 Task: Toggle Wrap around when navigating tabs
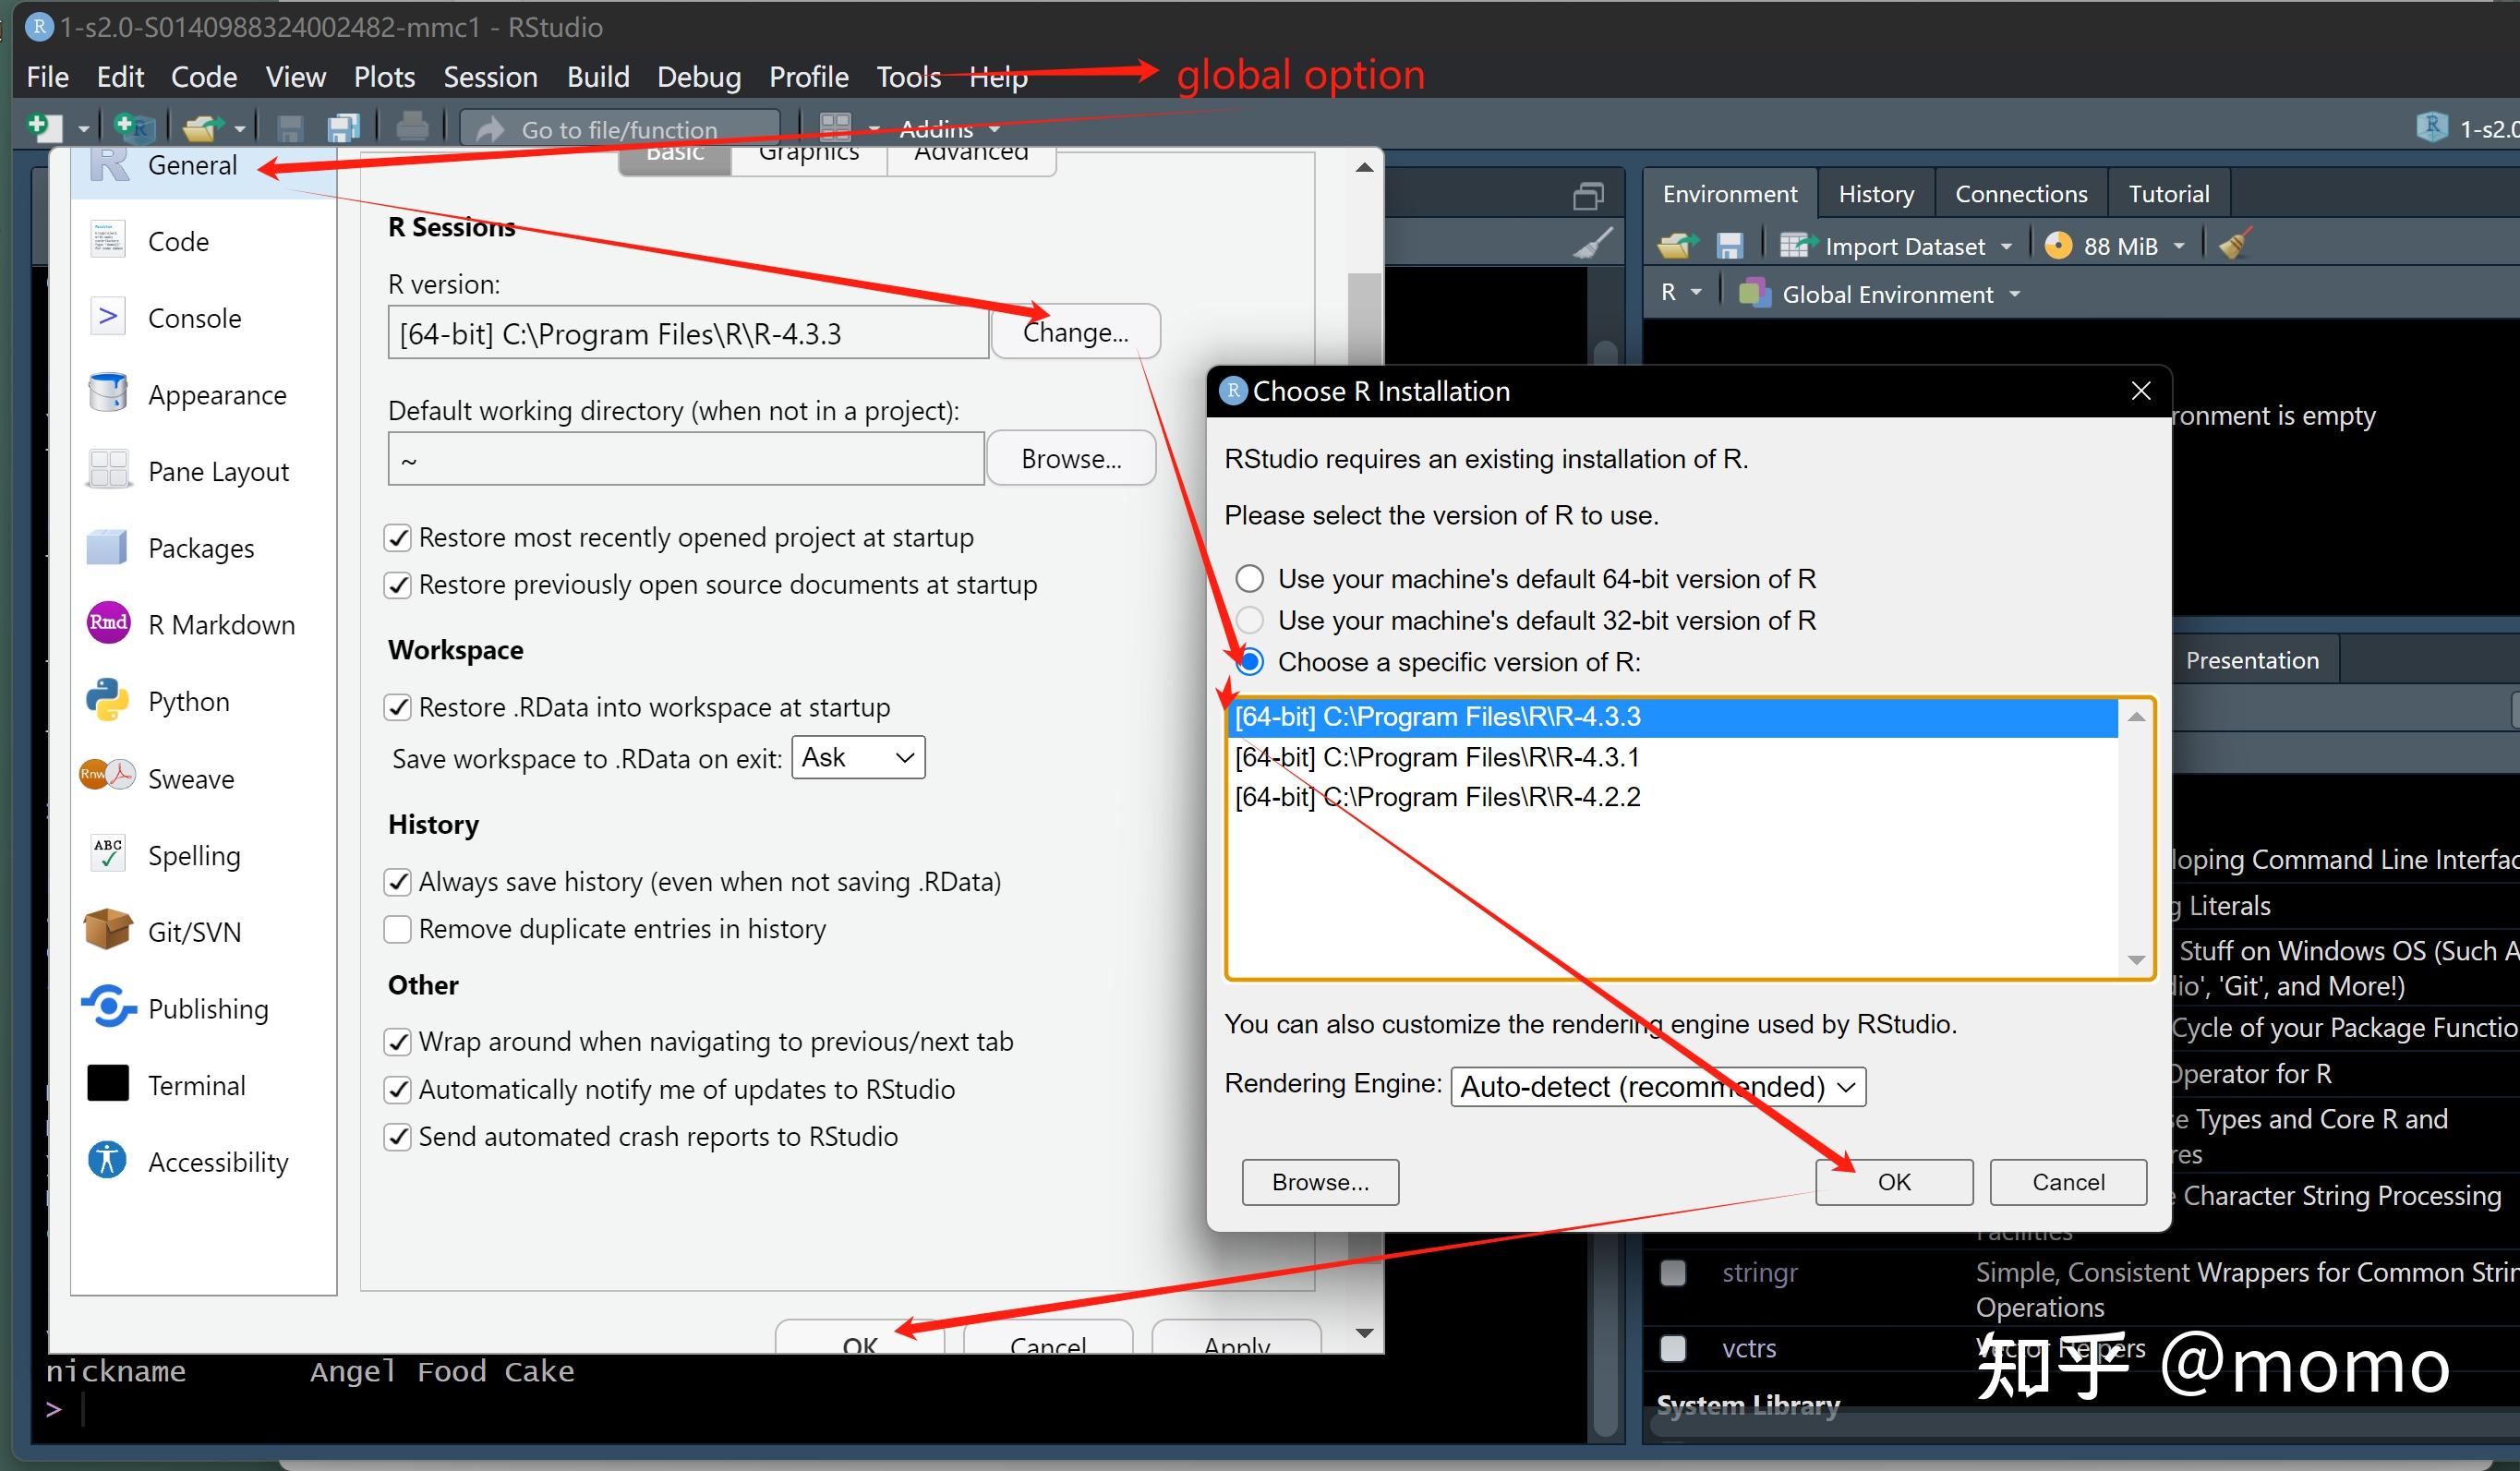[398, 1043]
